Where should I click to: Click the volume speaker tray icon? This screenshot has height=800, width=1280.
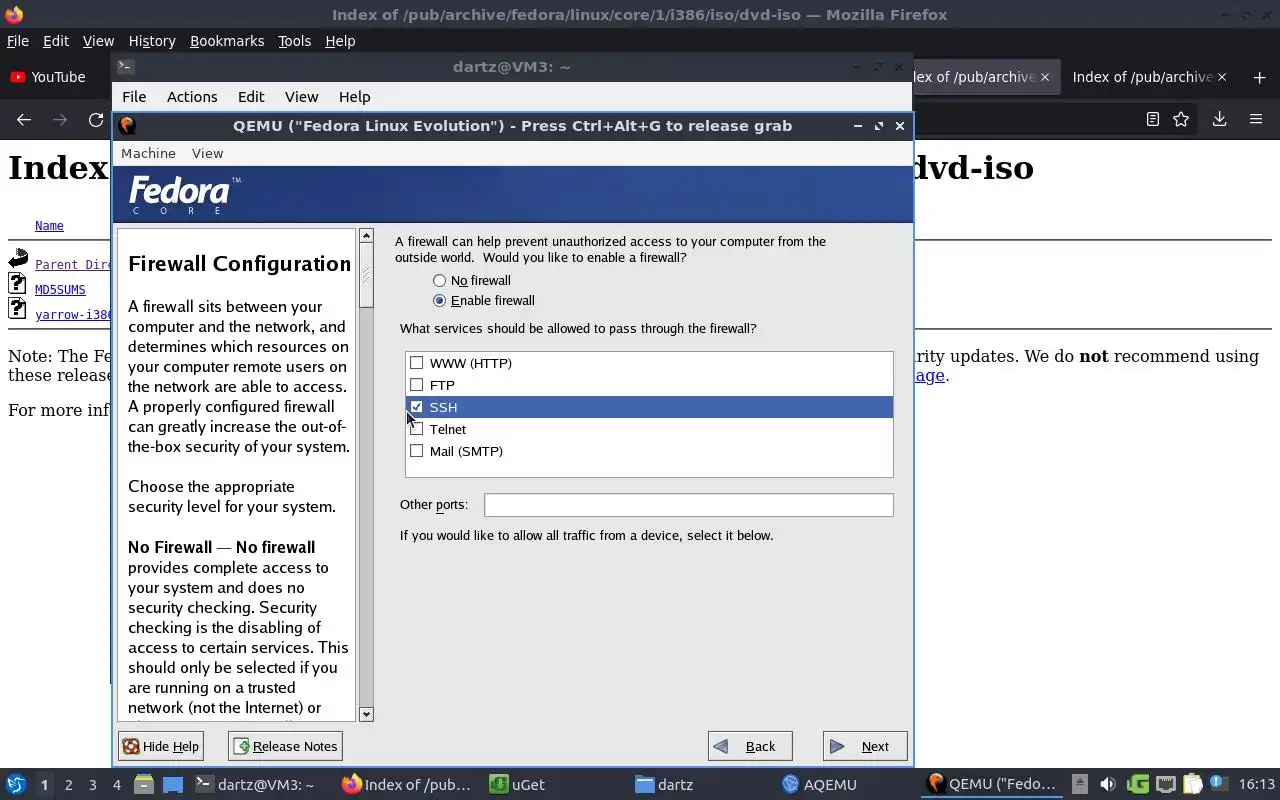click(1108, 784)
